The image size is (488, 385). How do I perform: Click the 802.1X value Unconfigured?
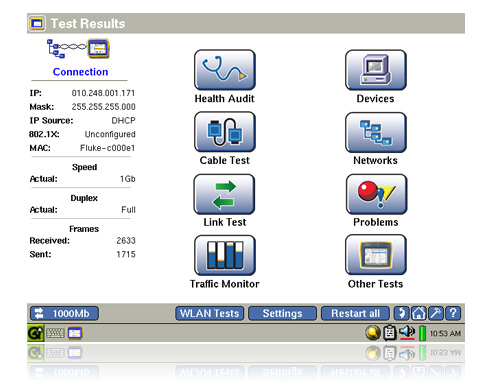(110, 134)
